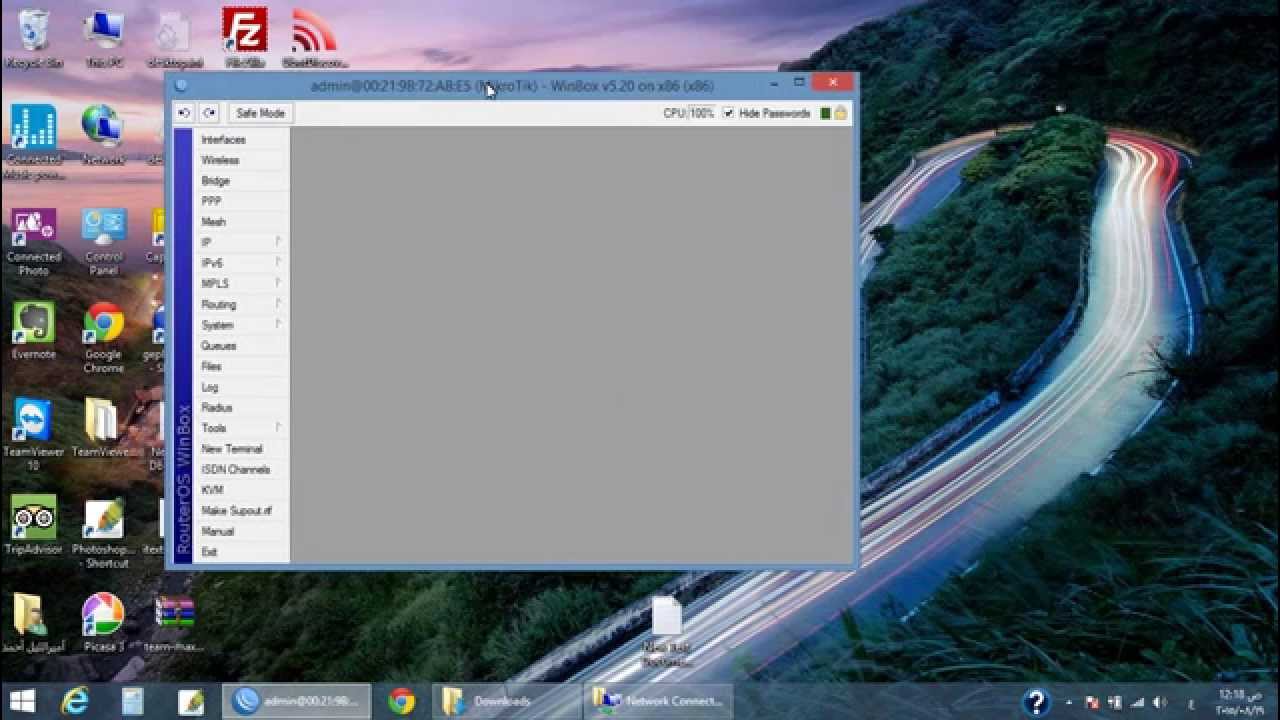Image resolution: width=1280 pixels, height=720 pixels.
Task: Open the Radius menu item
Action: pyautogui.click(x=241, y=408)
